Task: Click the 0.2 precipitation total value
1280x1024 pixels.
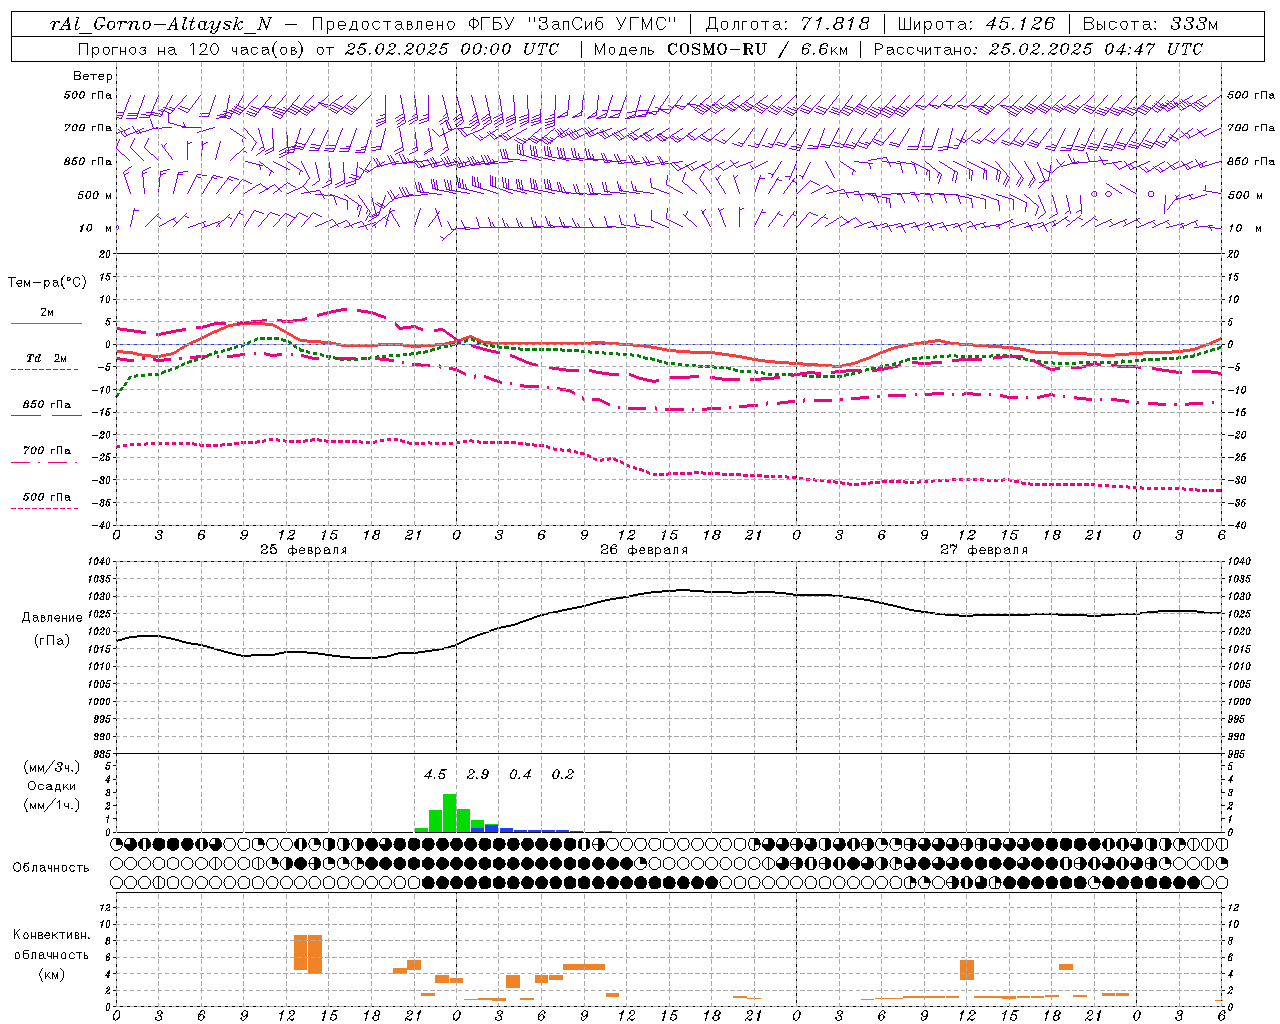Action: 563,774
